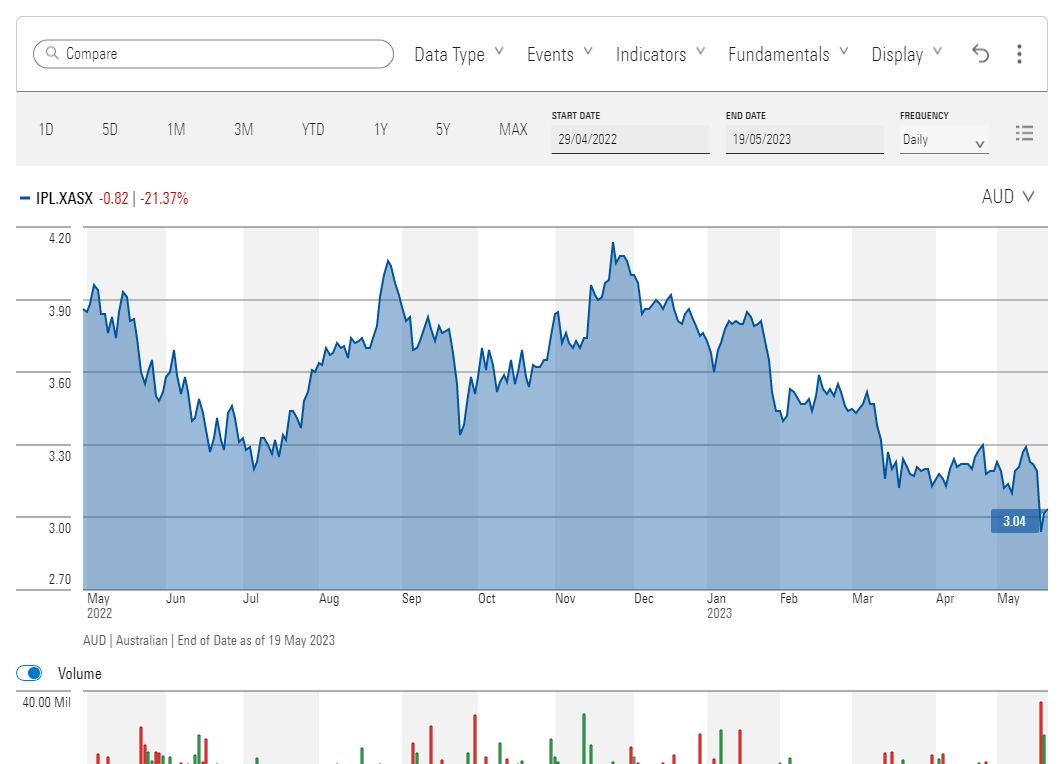Select the MAX date range

pos(513,129)
